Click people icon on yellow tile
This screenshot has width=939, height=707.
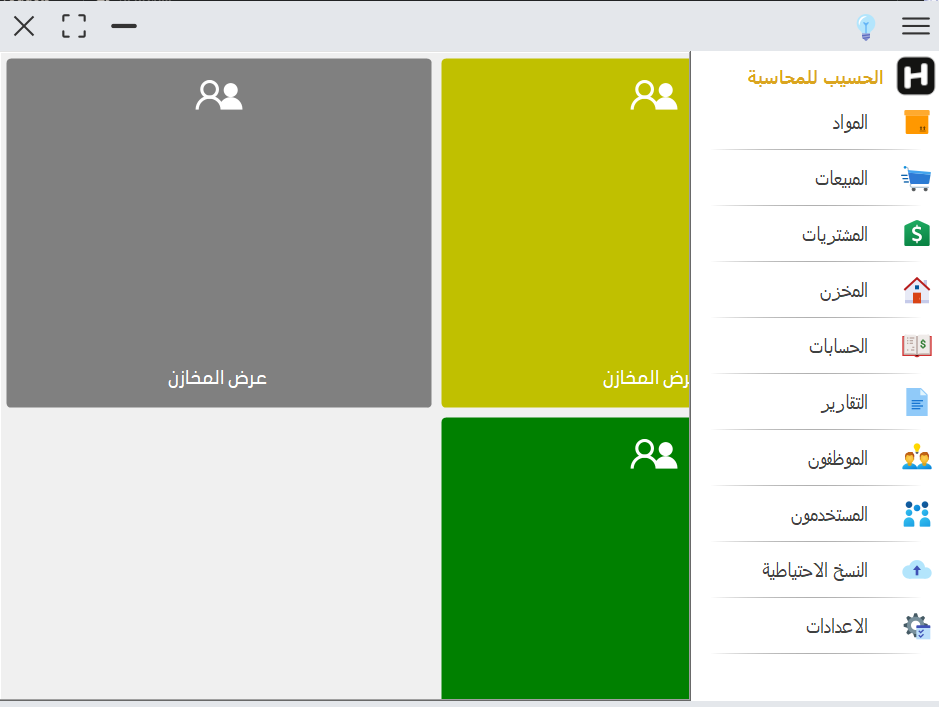pos(654,95)
